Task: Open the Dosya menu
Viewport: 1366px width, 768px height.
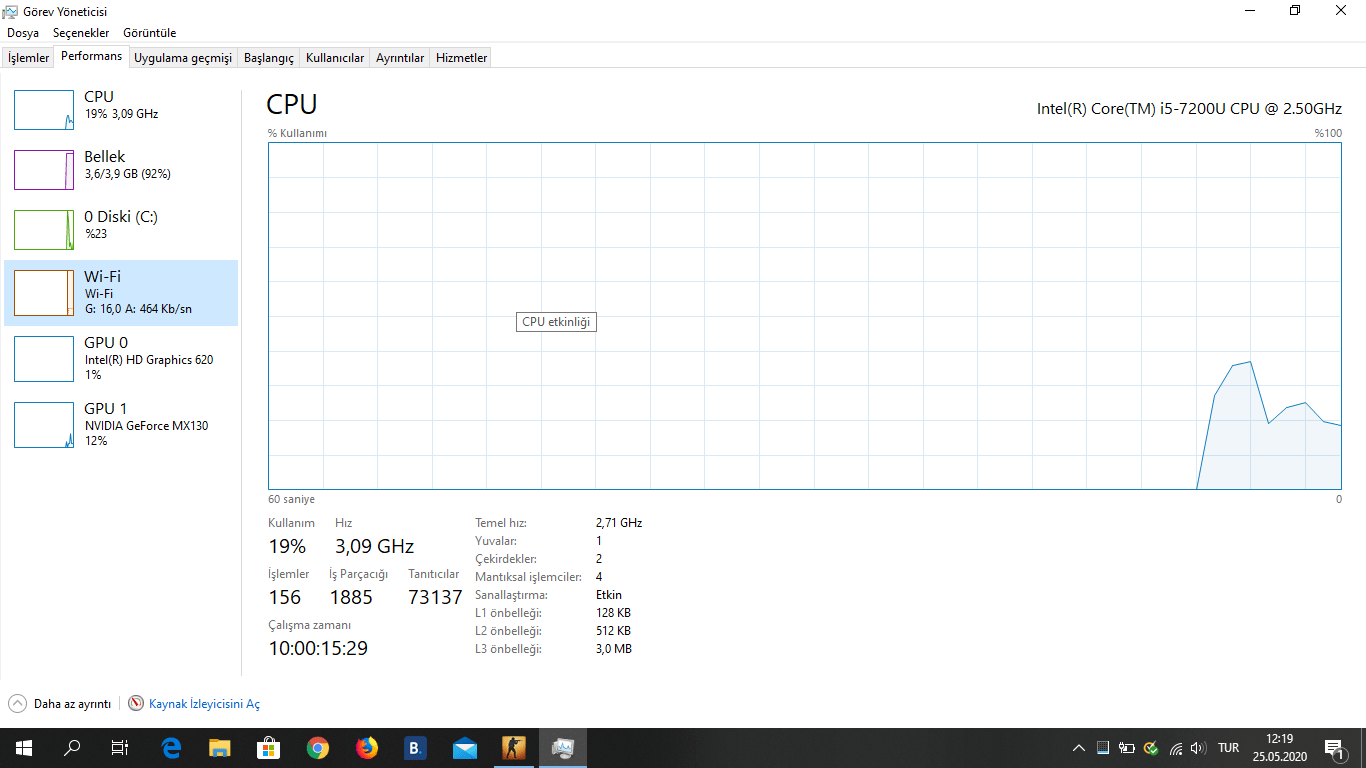Action: click(x=23, y=33)
